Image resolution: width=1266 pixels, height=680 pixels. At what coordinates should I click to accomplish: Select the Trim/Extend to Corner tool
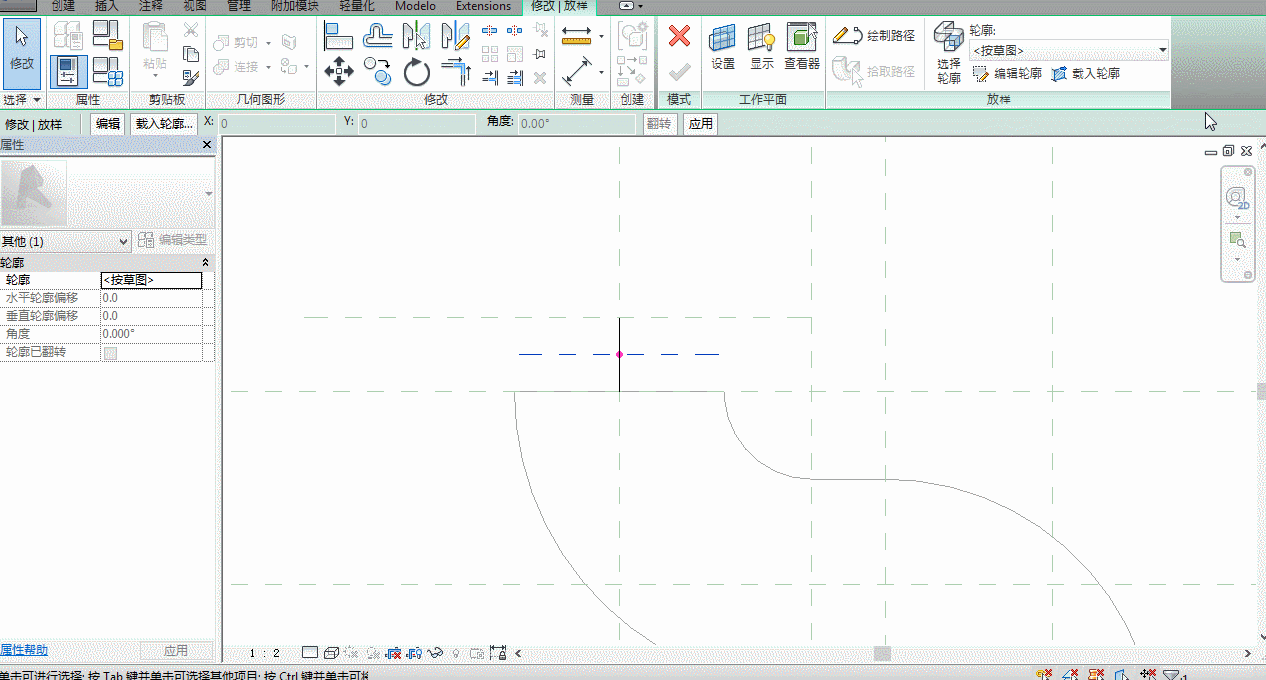click(x=456, y=72)
